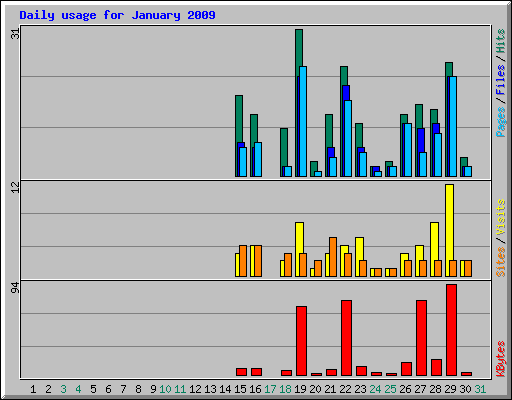Image resolution: width=512 pixels, height=400 pixels.
Task: Click day label '26' on the x-axis
Action: [405, 389]
